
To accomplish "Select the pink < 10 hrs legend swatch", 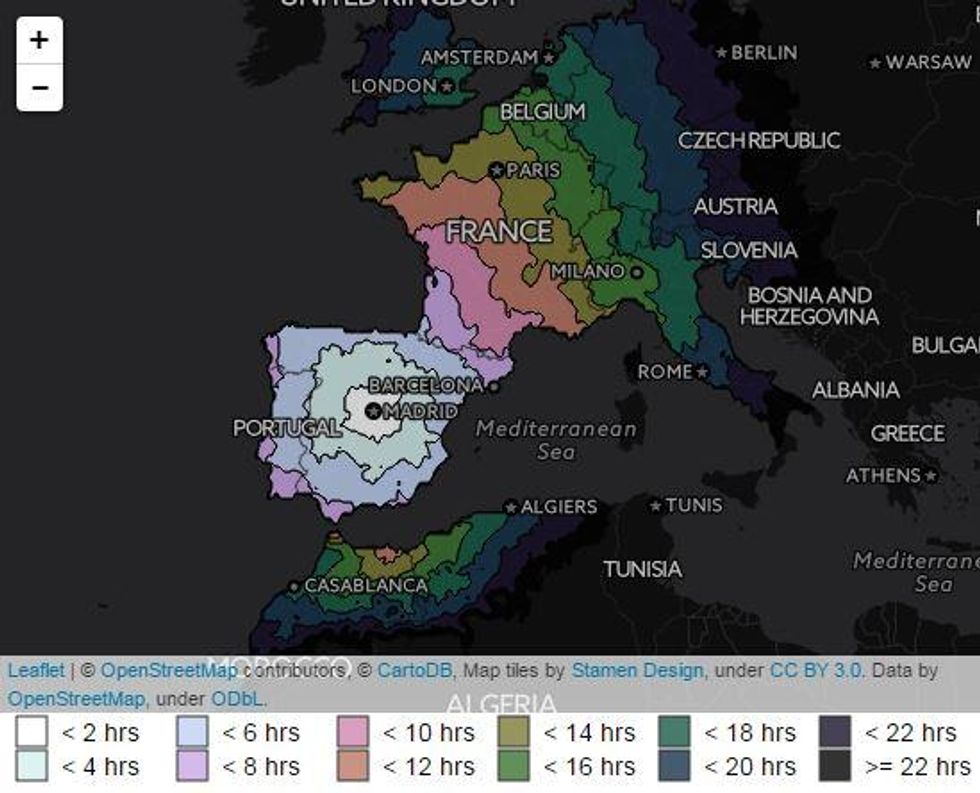I will pos(353,732).
